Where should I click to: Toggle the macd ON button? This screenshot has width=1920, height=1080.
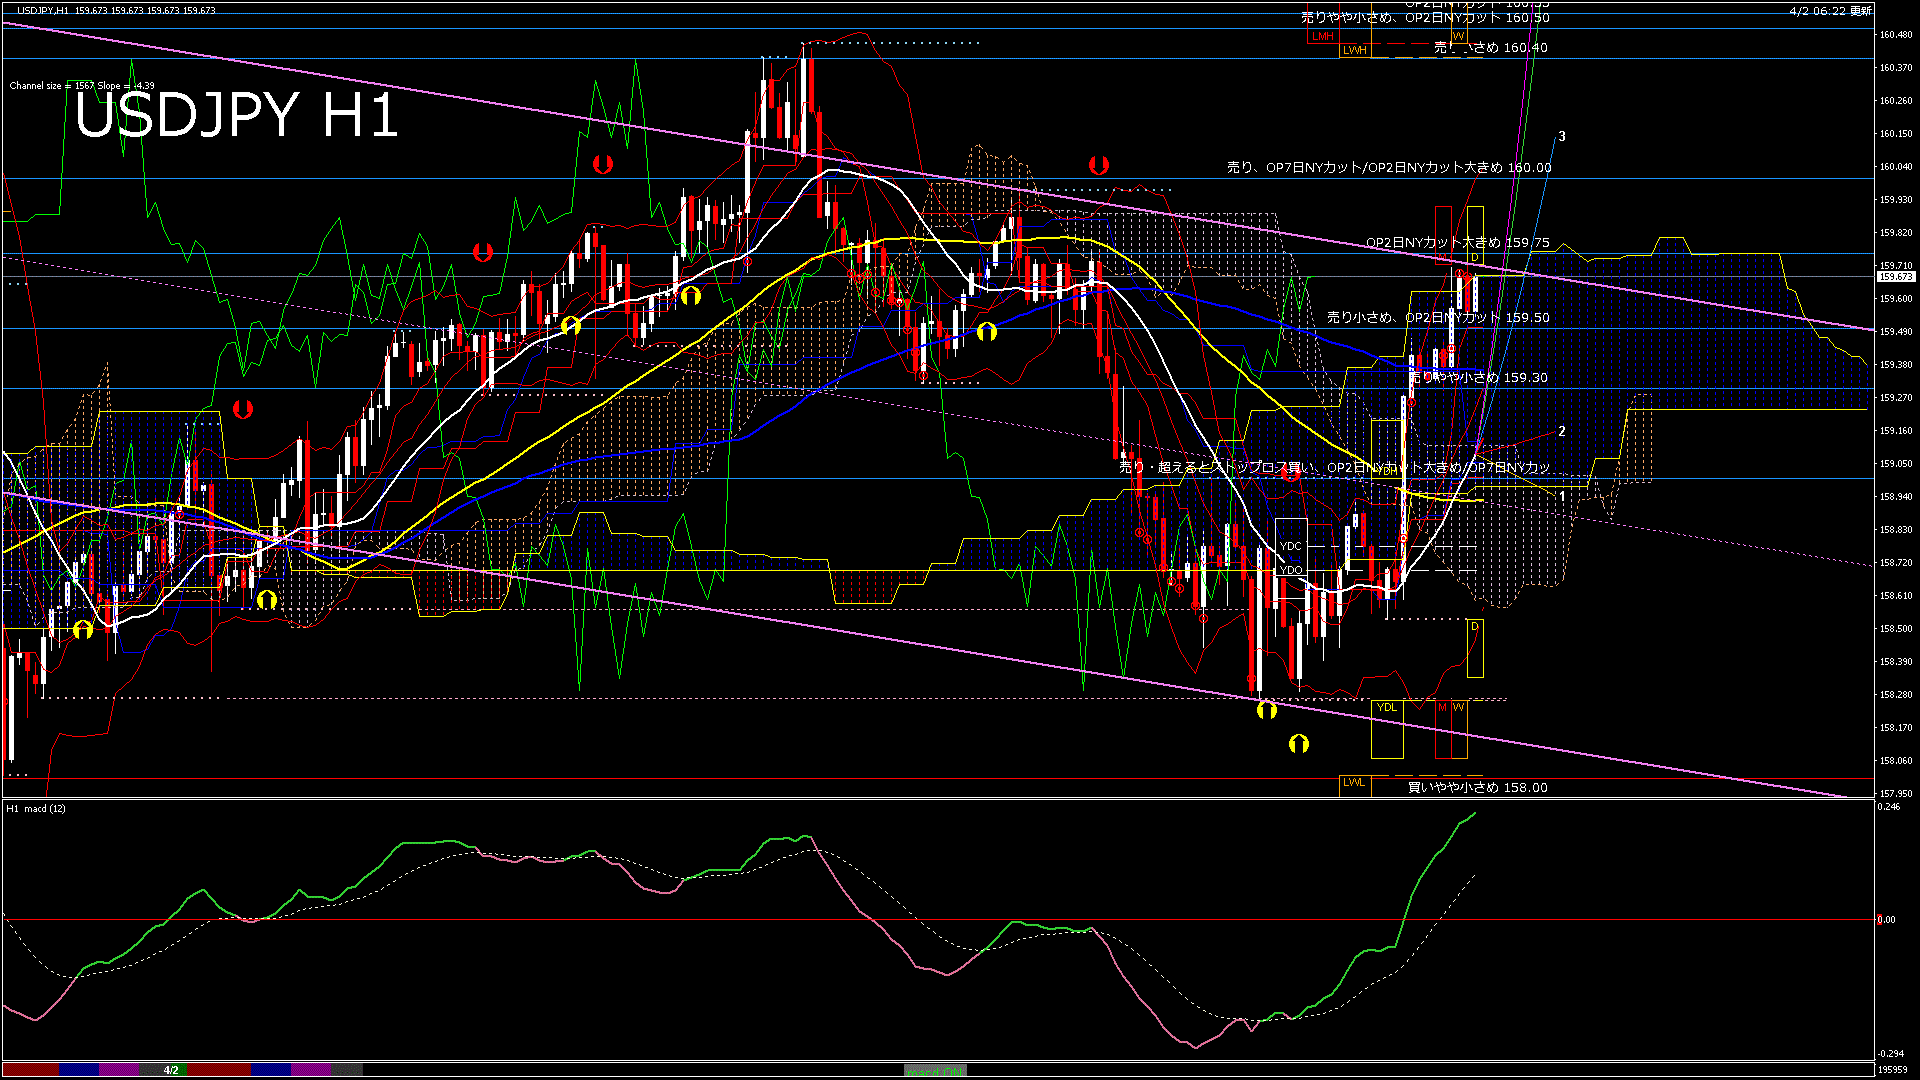(935, 1071)
